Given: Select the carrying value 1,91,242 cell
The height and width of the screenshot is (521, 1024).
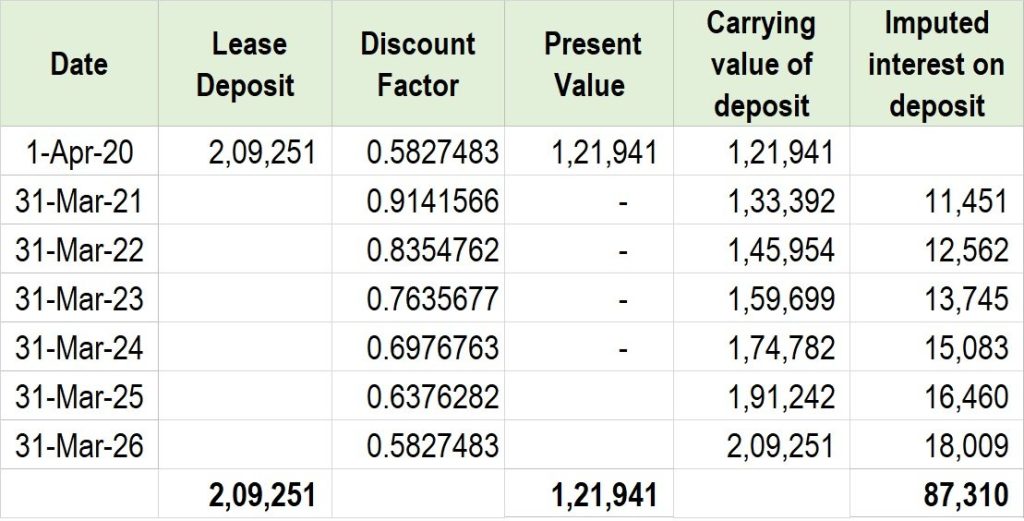Looking at the screenshot, I should click(781, 397).
